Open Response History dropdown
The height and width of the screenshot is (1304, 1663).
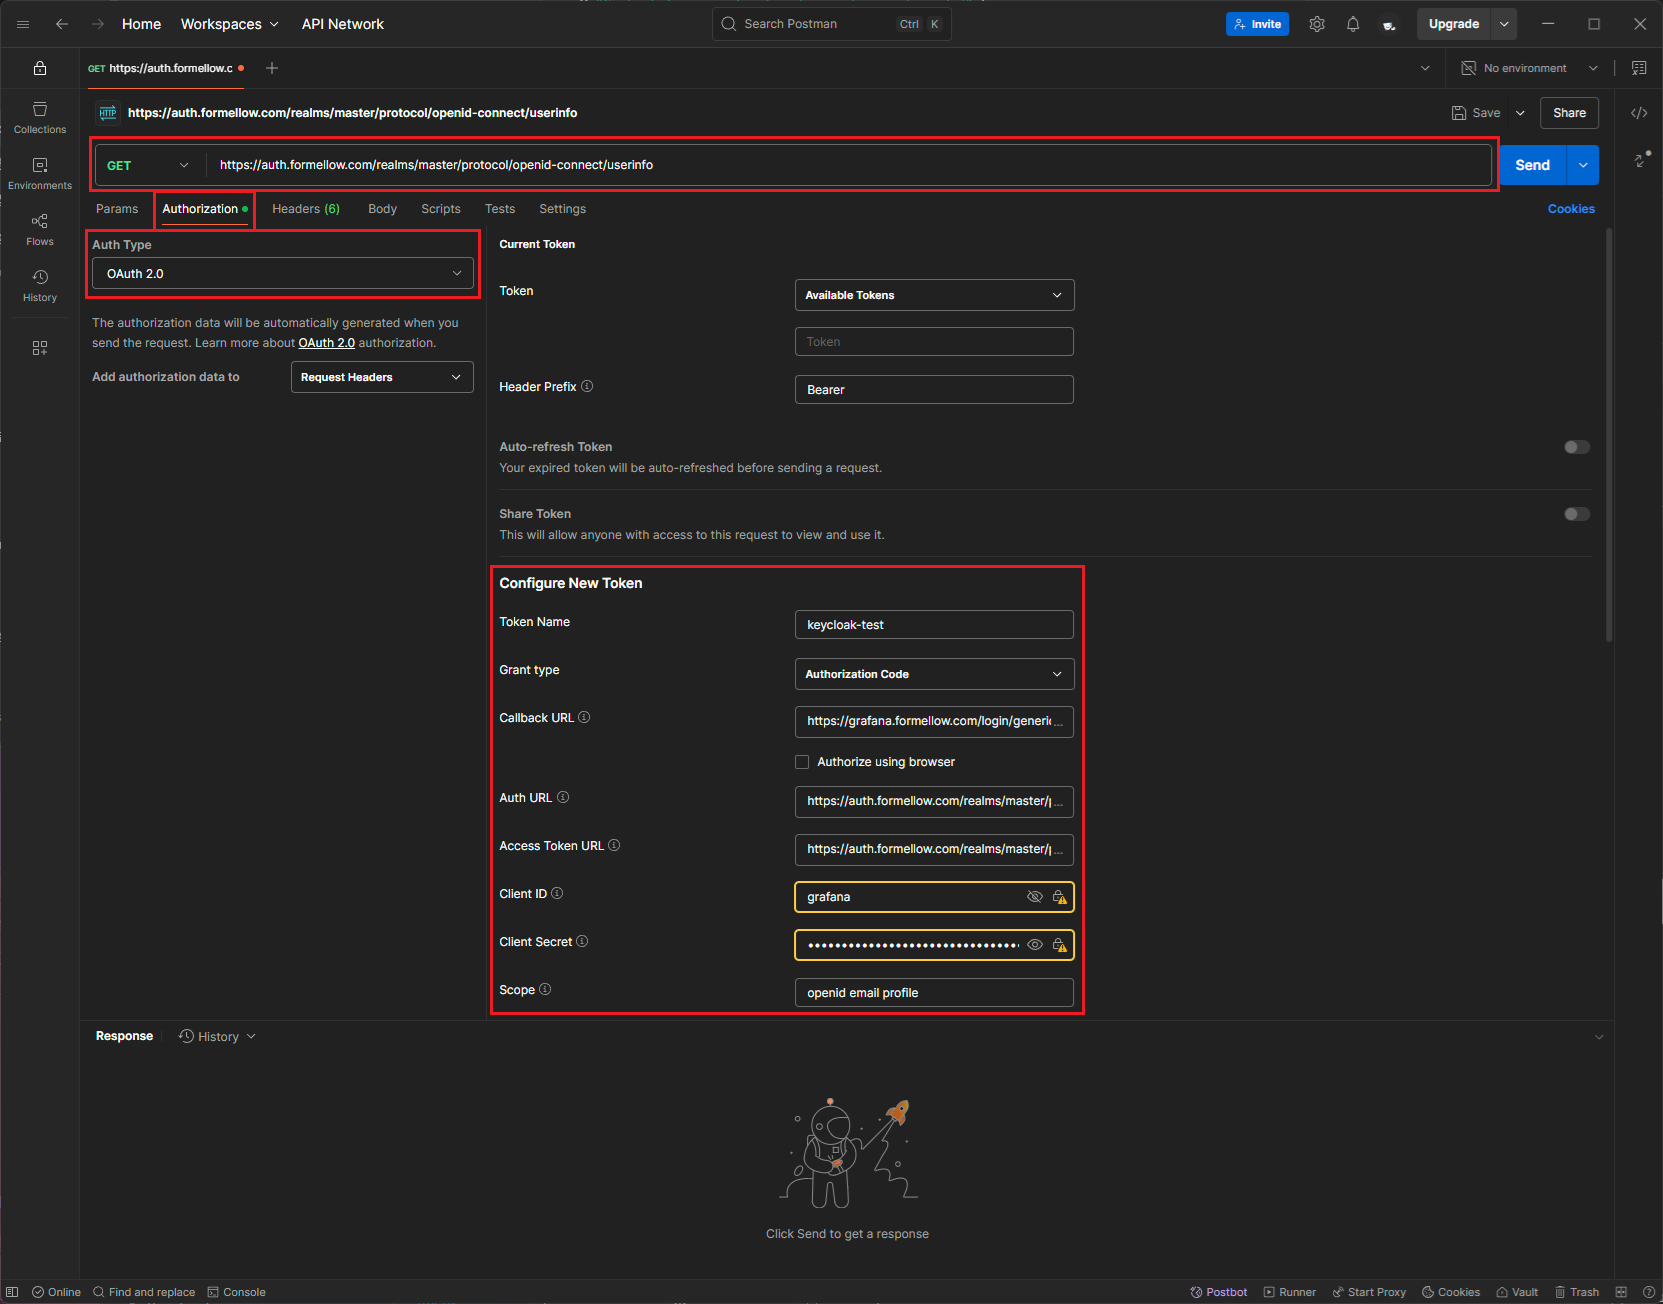pyautogui.click(x=217, y=1037)
